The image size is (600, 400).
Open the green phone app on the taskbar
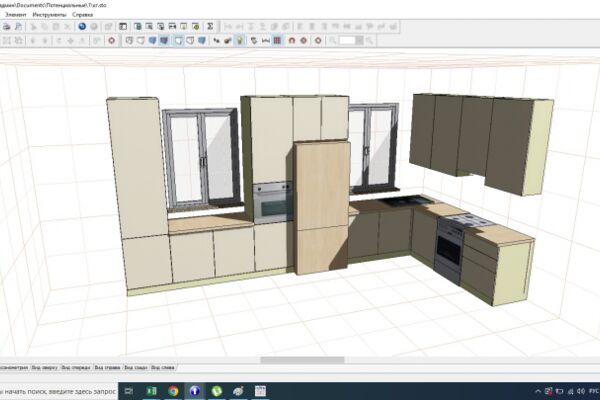click(217, 391)
